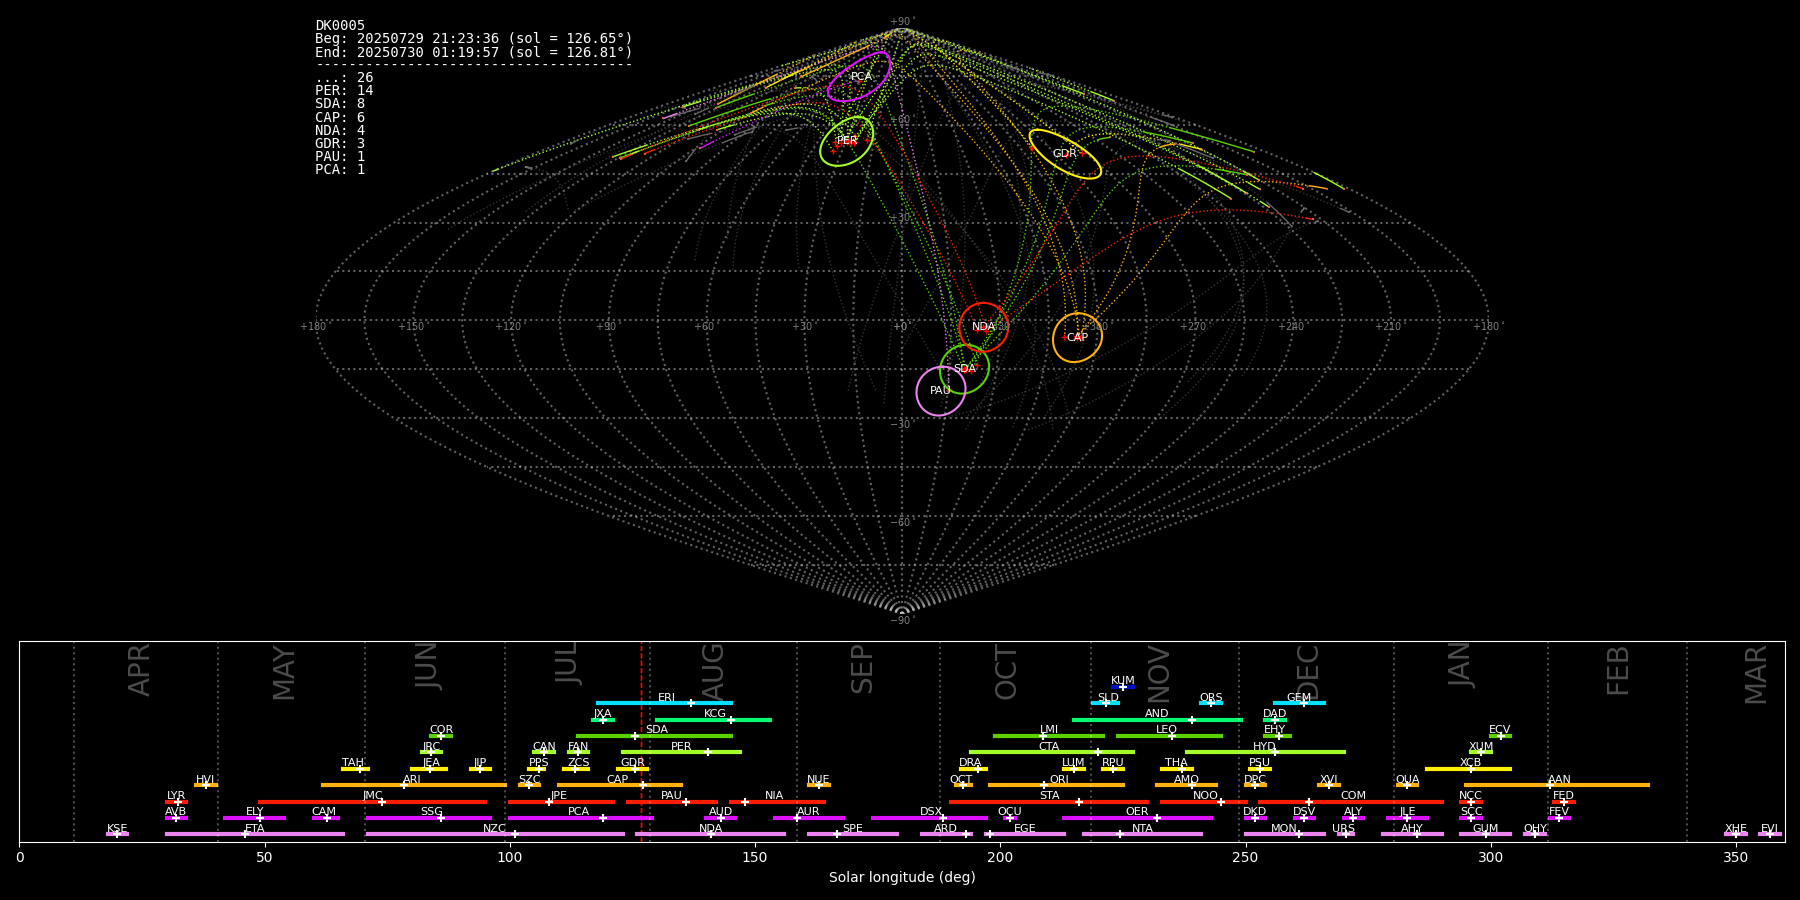Click the PER shower bar in timeline
The height and width of the screenshot is (900, 1800).
681,752
